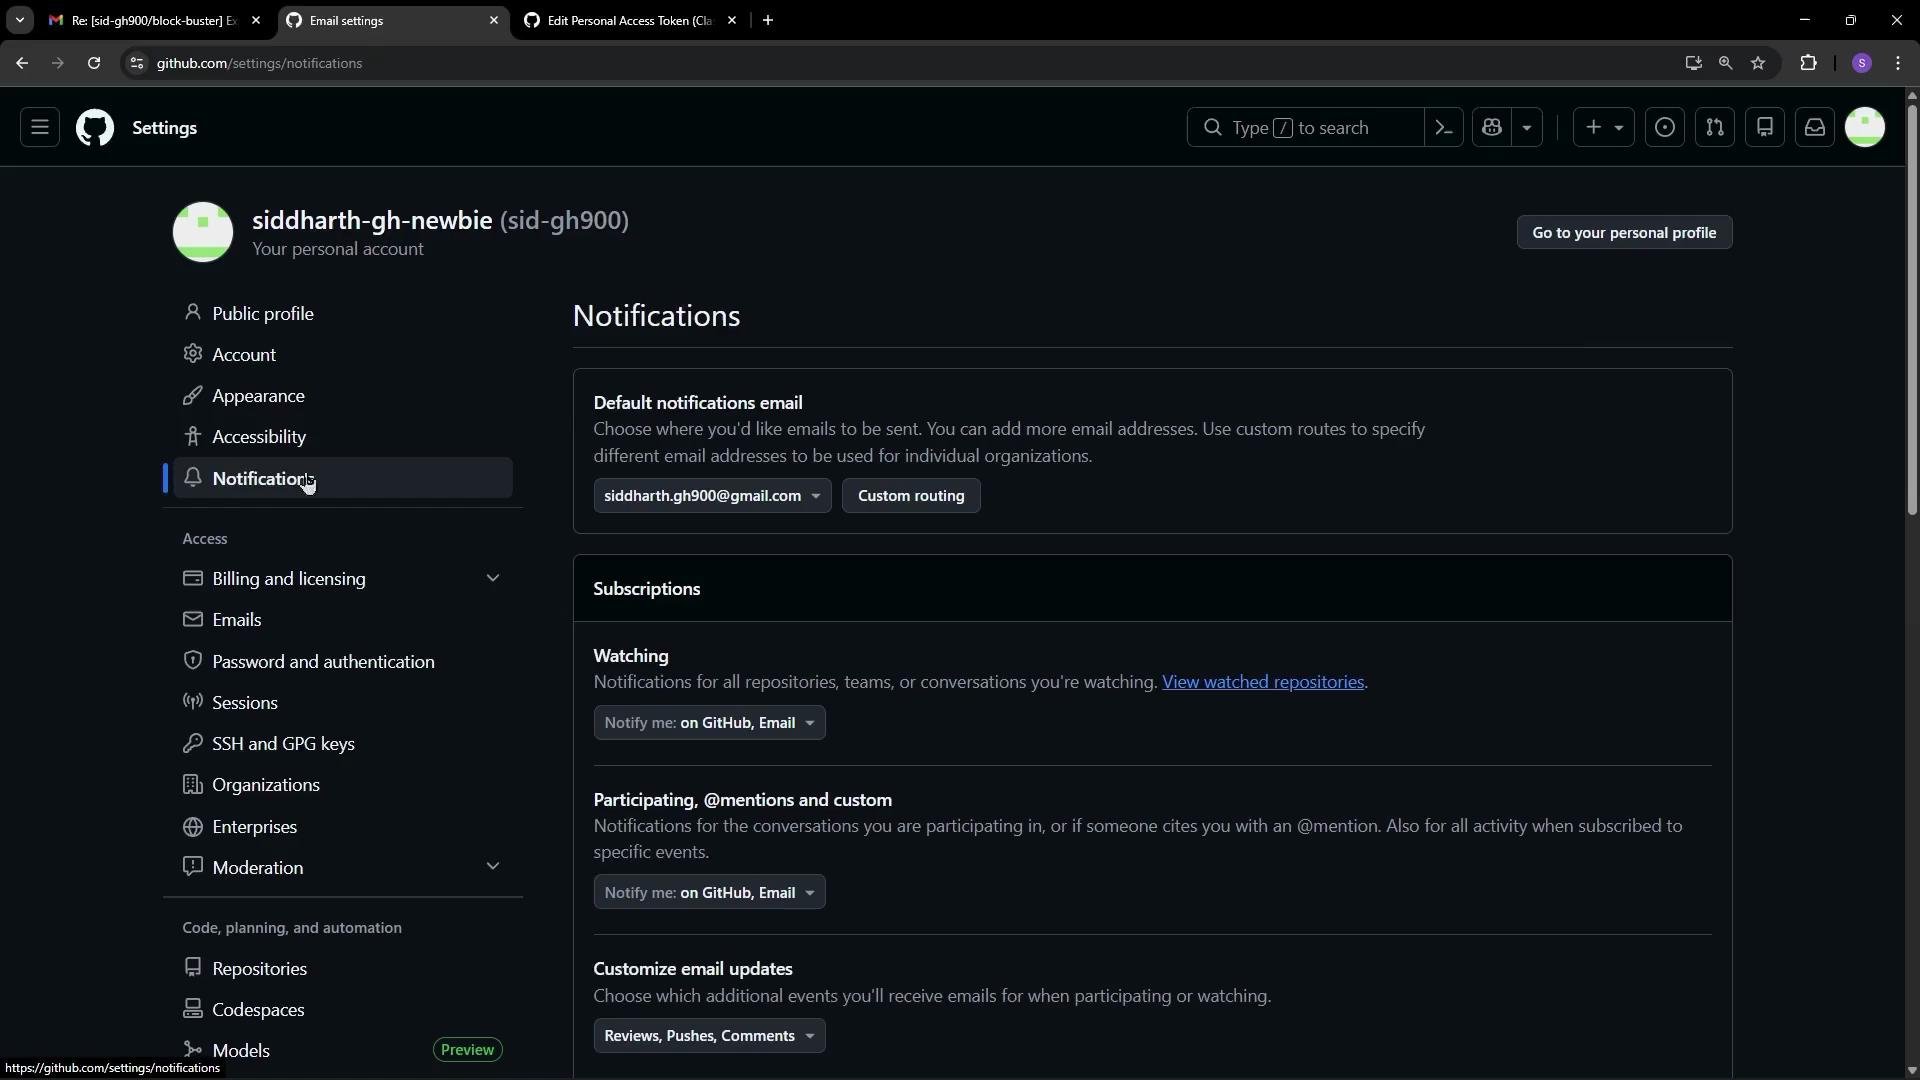Close the Gmail block-buster tab
This screenshot has width=1920, height=1080.
(x=256, y=20)
